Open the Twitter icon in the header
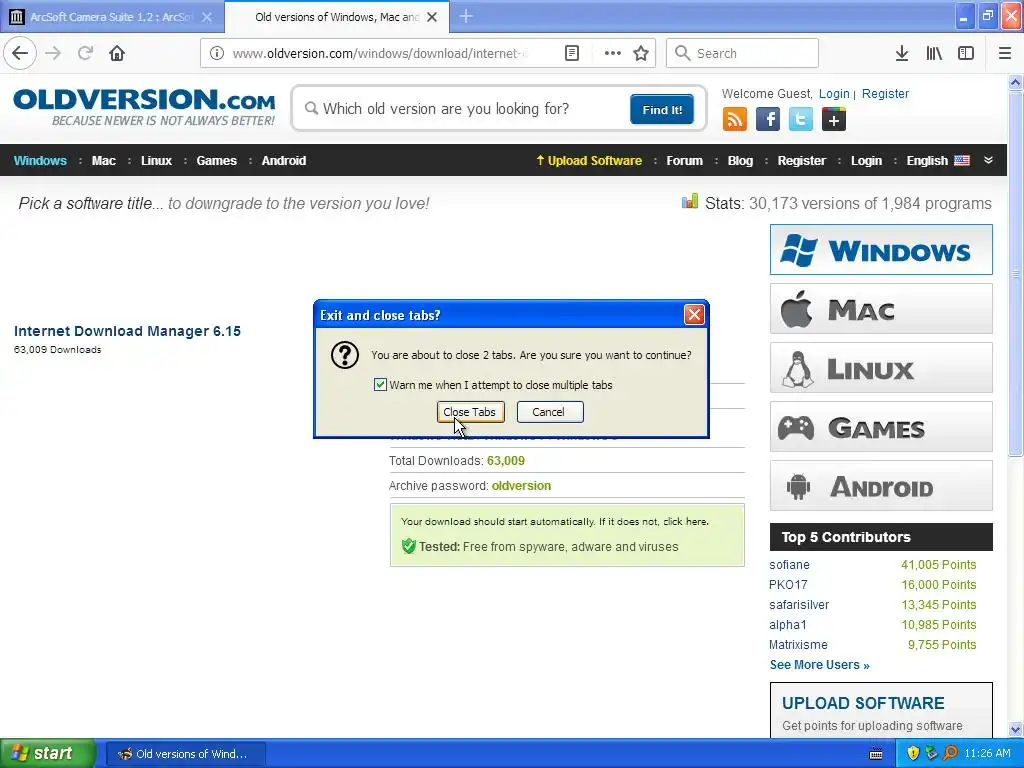 801,120
